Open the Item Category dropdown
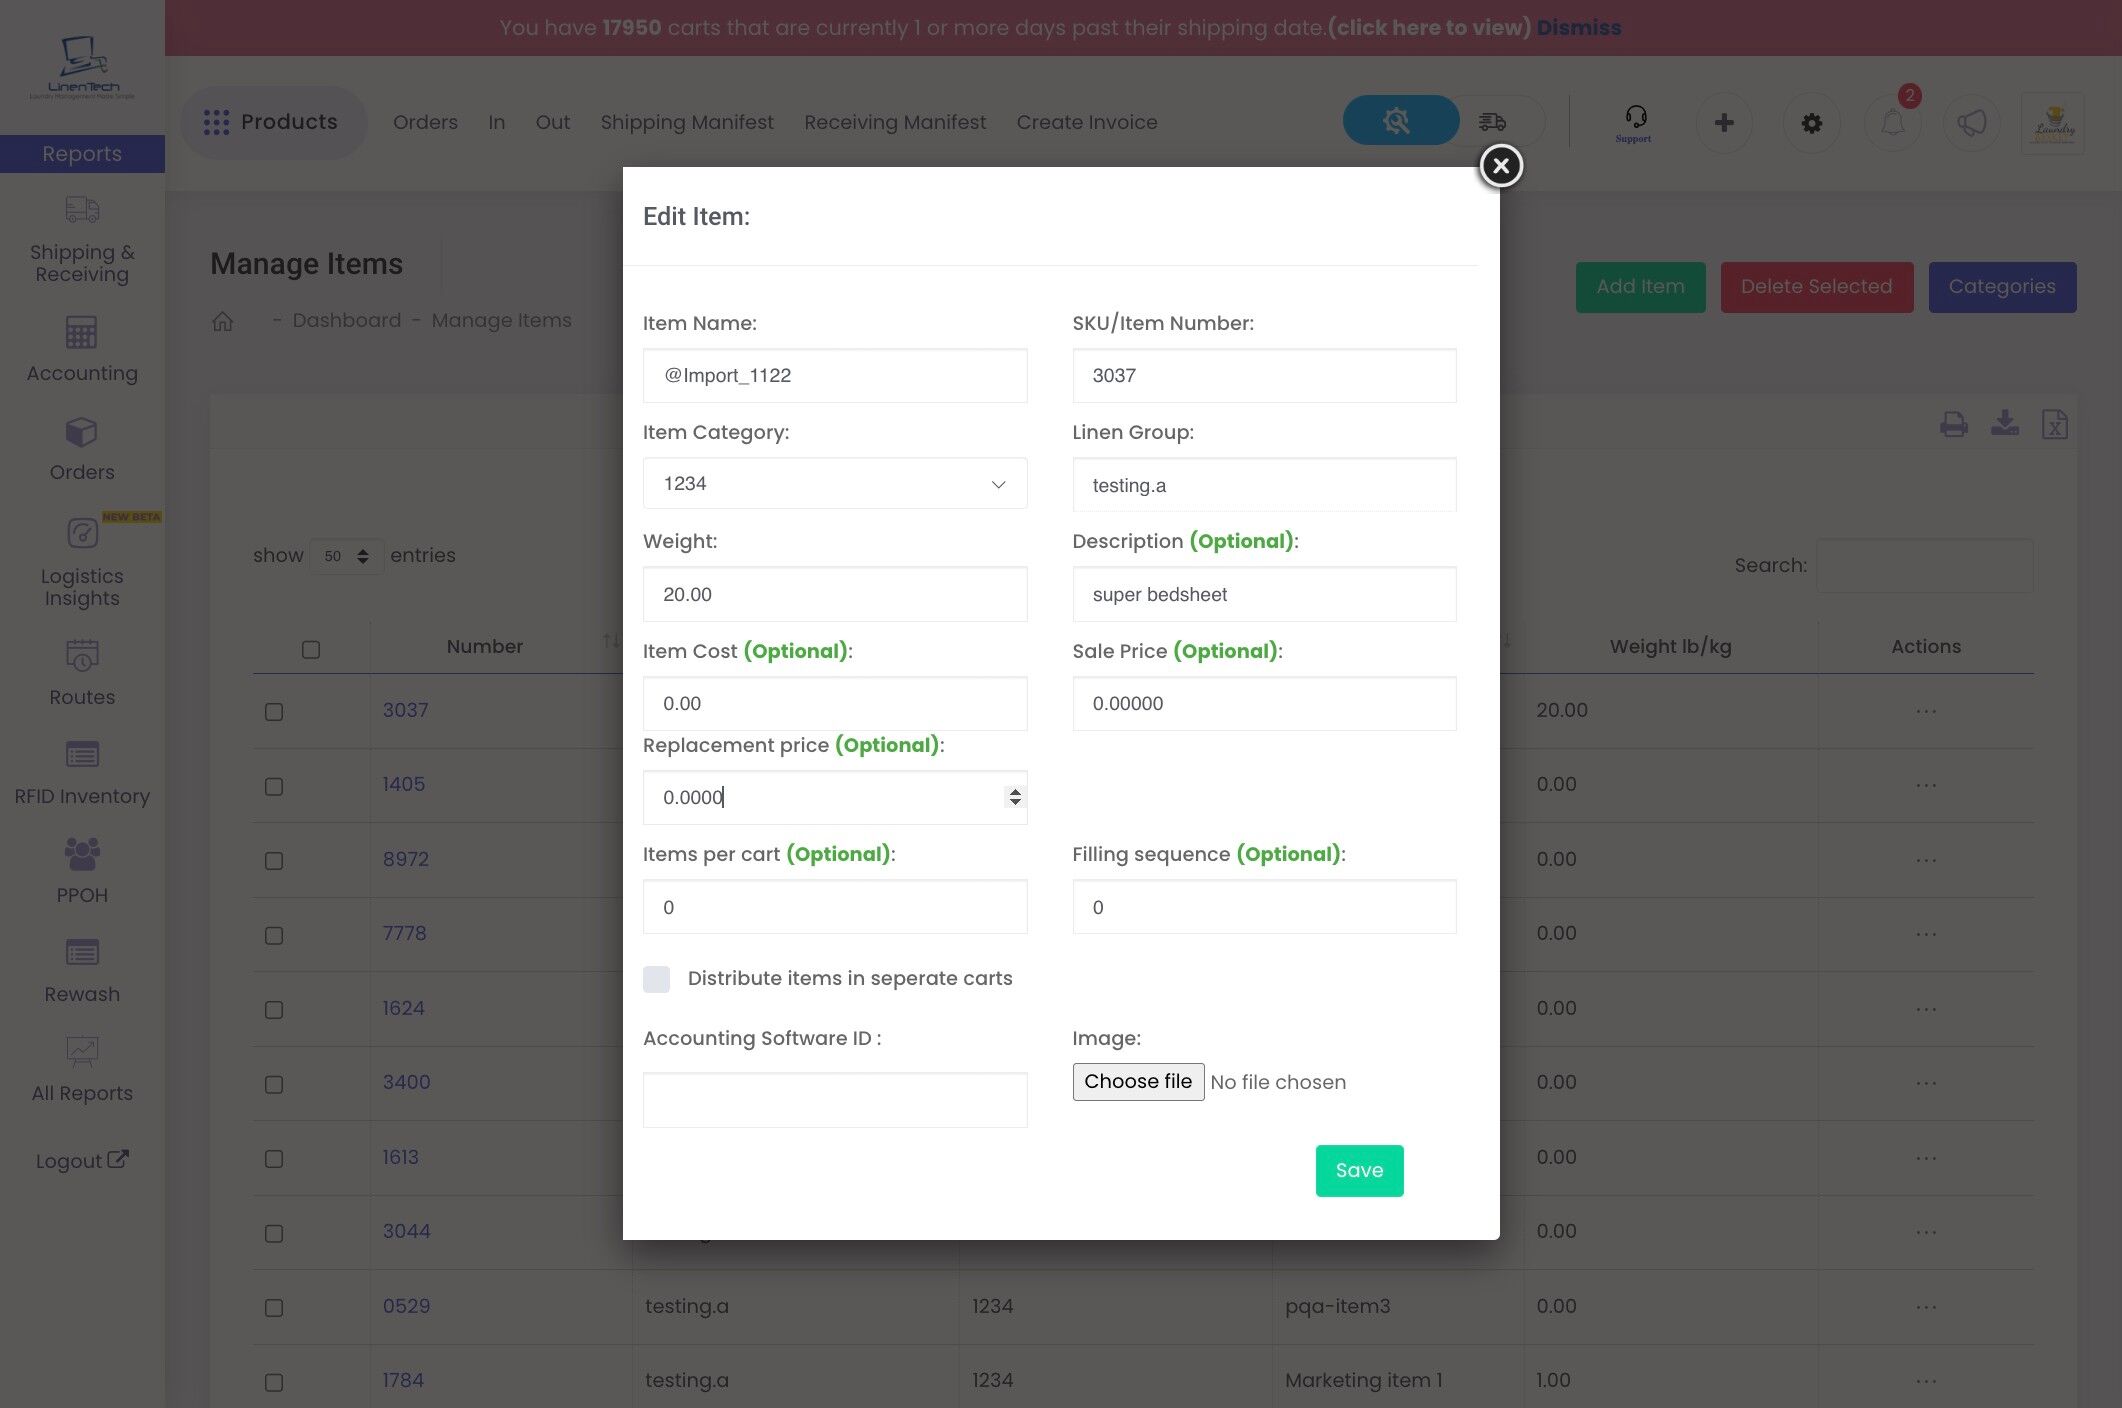 tap(834, 484)
